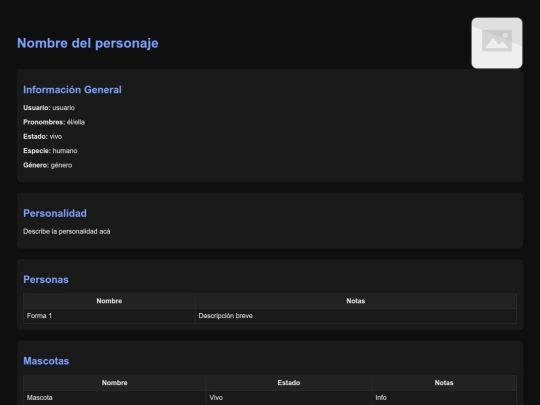Click the 'Especie: humano' line

[50, 151]
